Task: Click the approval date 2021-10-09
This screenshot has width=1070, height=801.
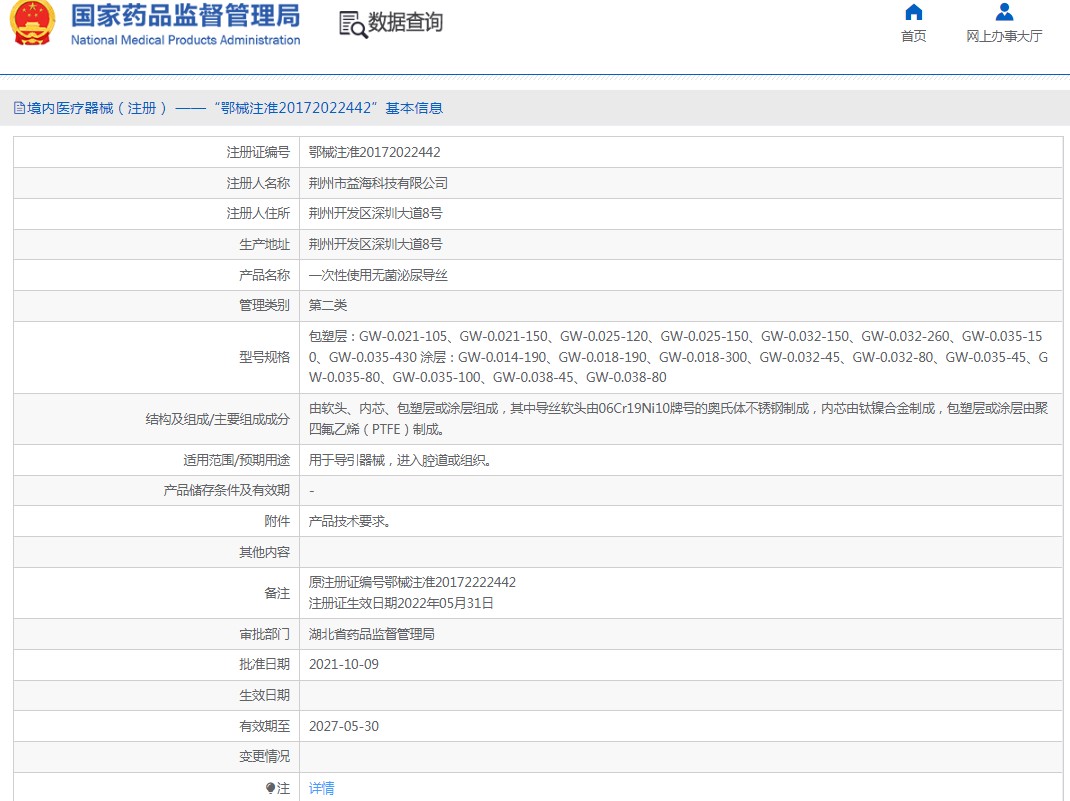Action: 344,665
